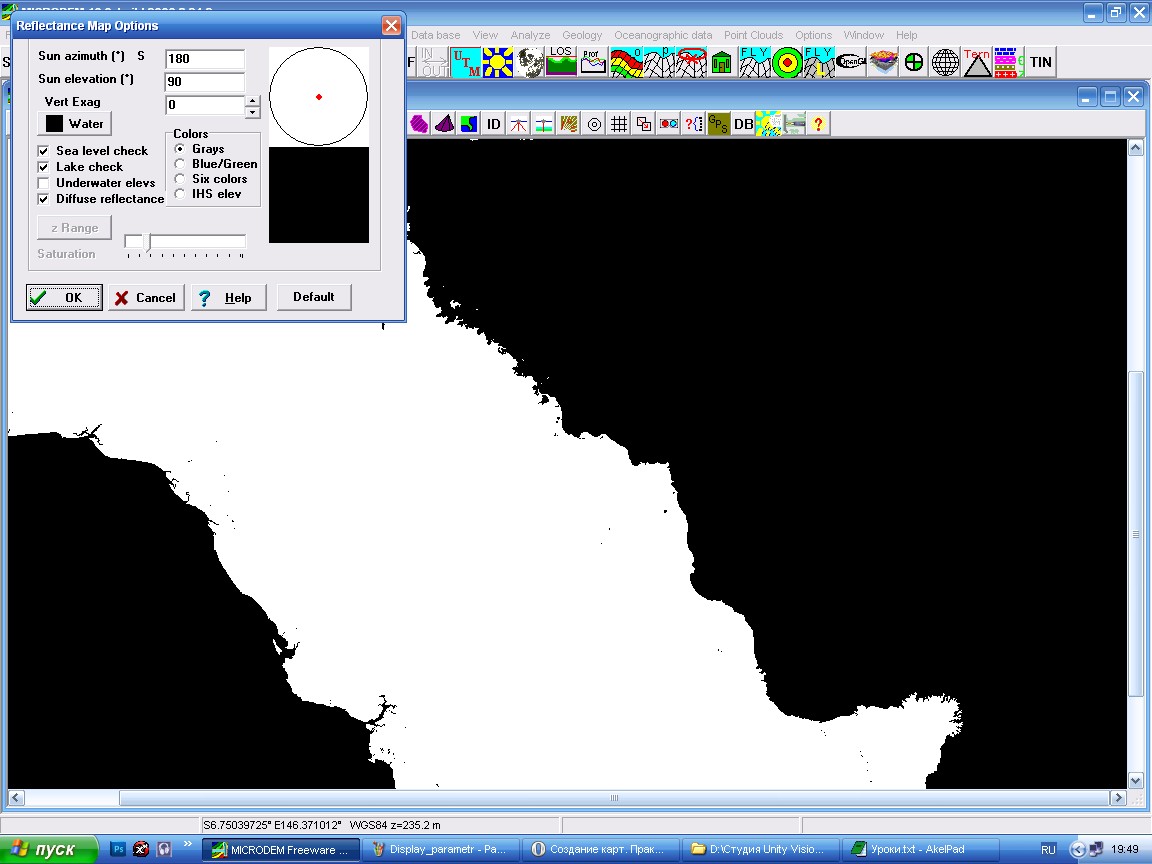Click the mesh perspective P icon

(658, 62)
